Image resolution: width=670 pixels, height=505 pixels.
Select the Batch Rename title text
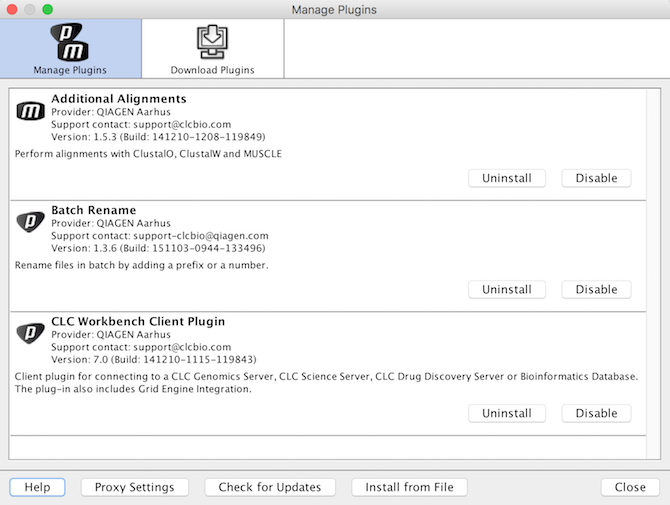pos(94,210)
